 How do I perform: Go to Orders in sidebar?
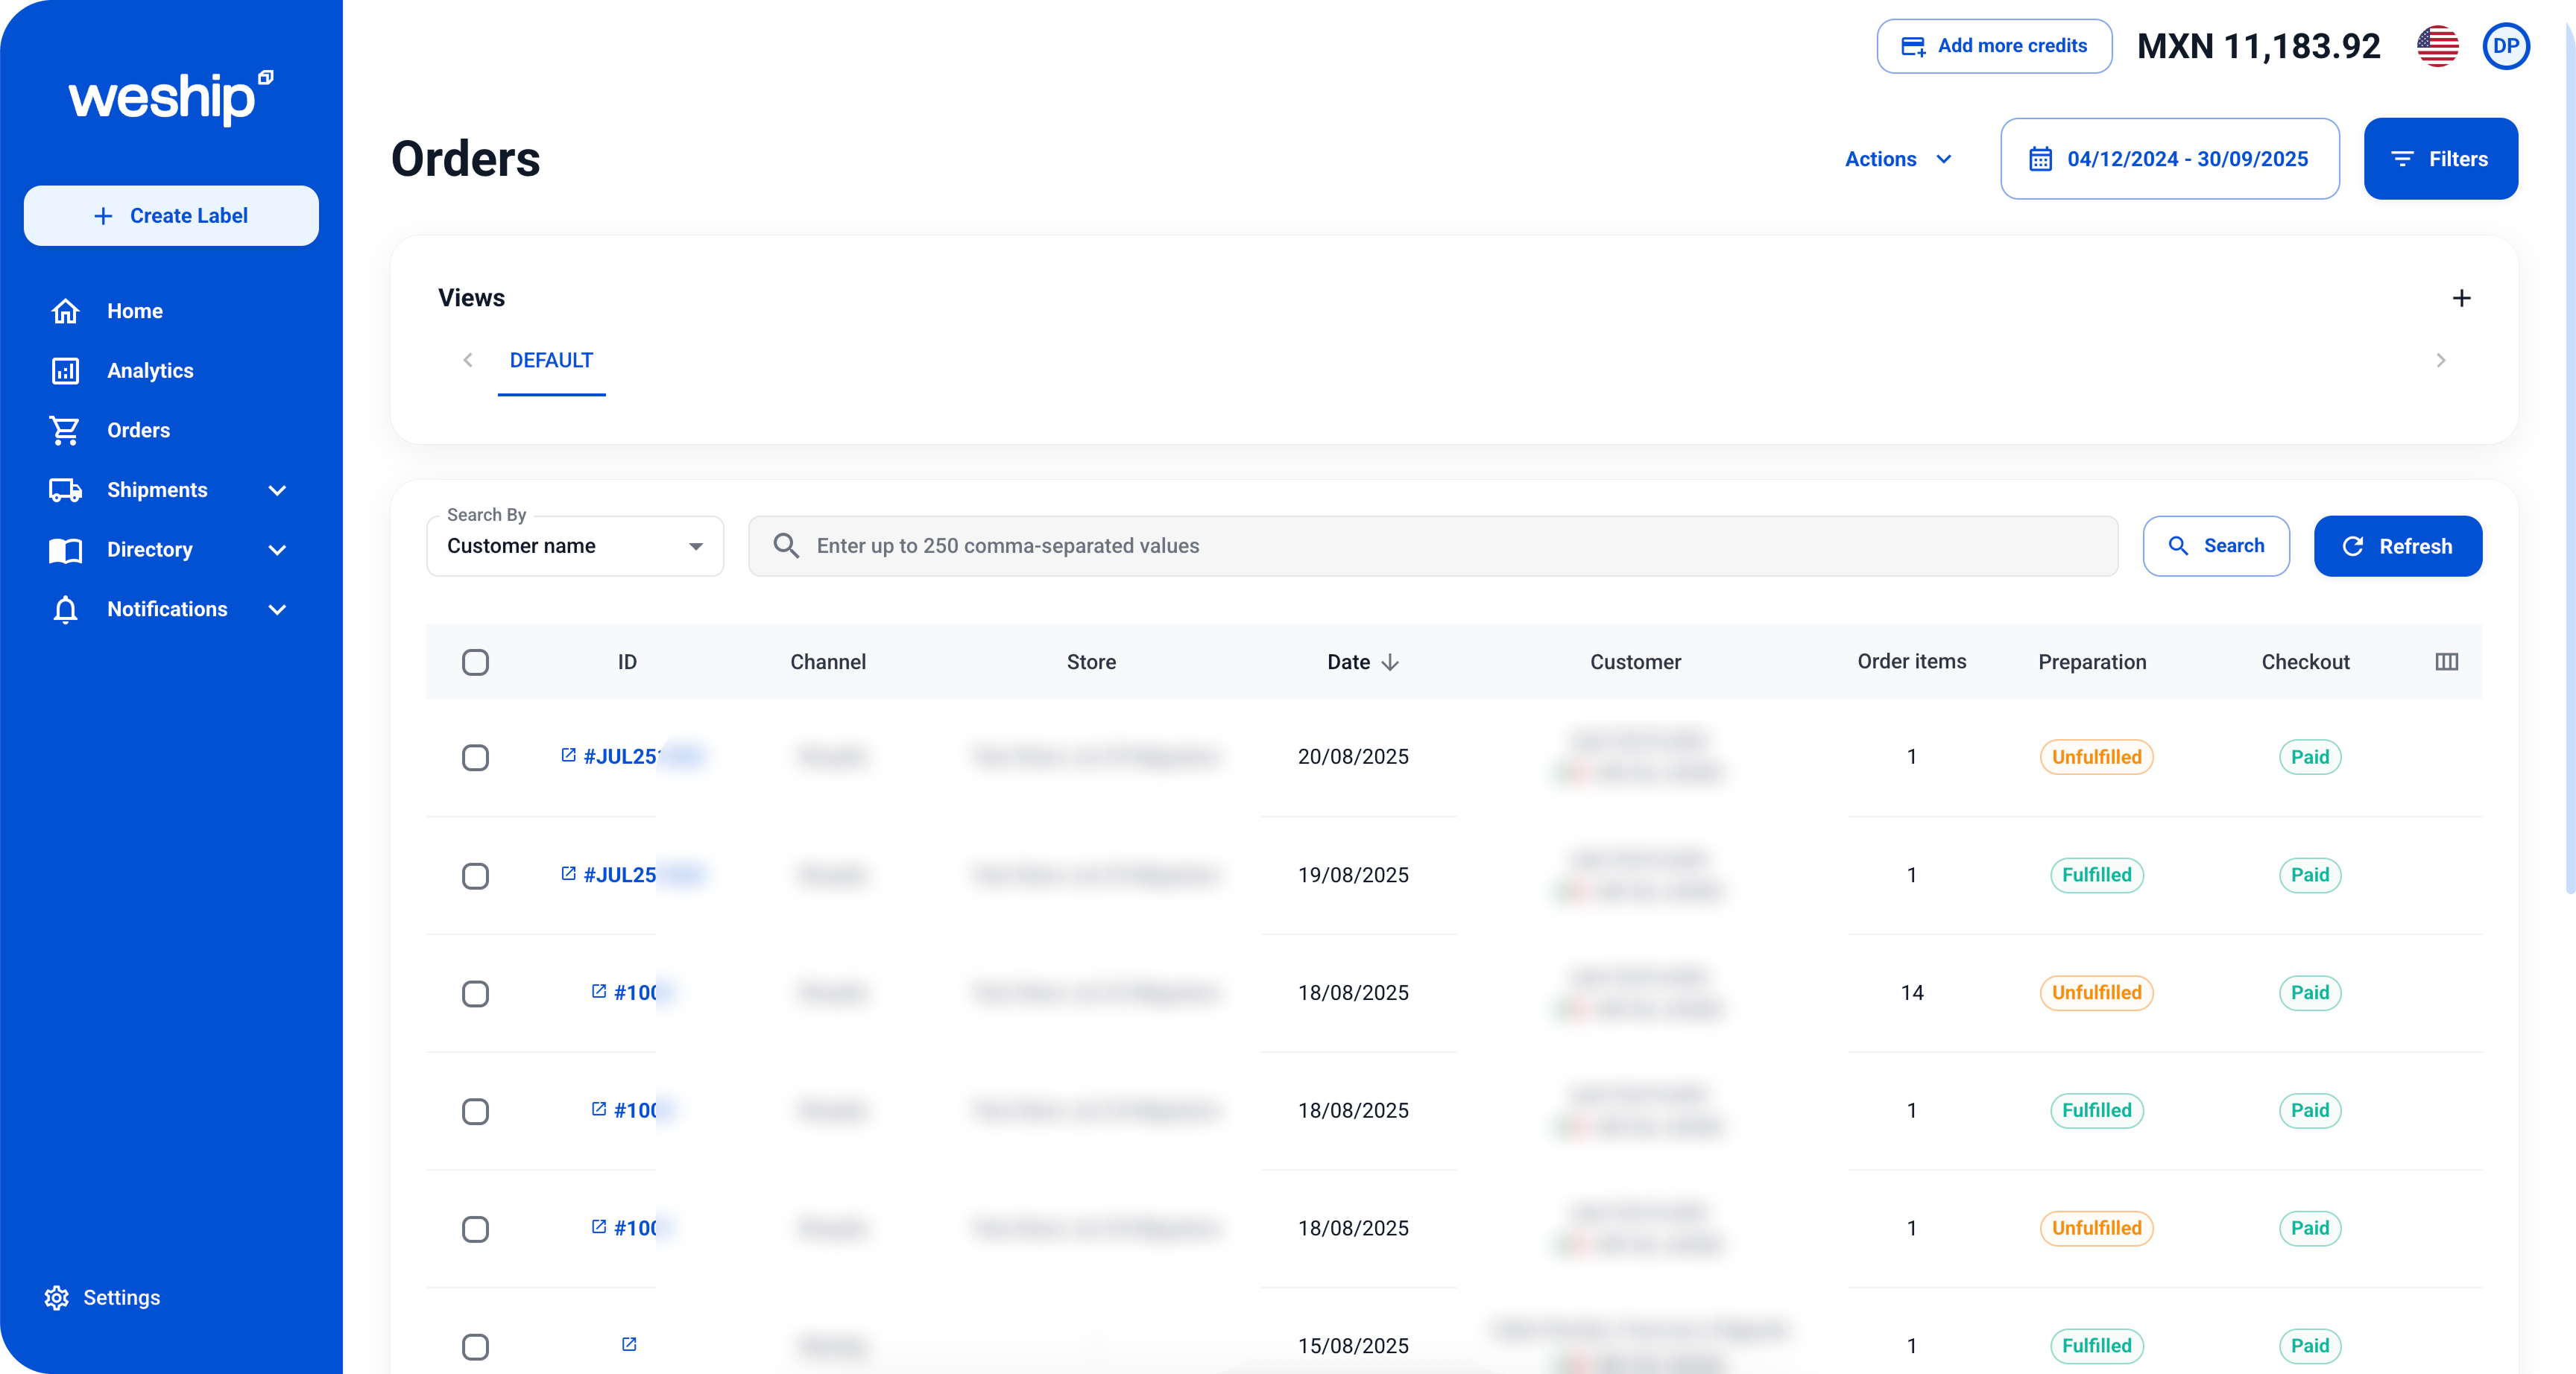point(138,430)
